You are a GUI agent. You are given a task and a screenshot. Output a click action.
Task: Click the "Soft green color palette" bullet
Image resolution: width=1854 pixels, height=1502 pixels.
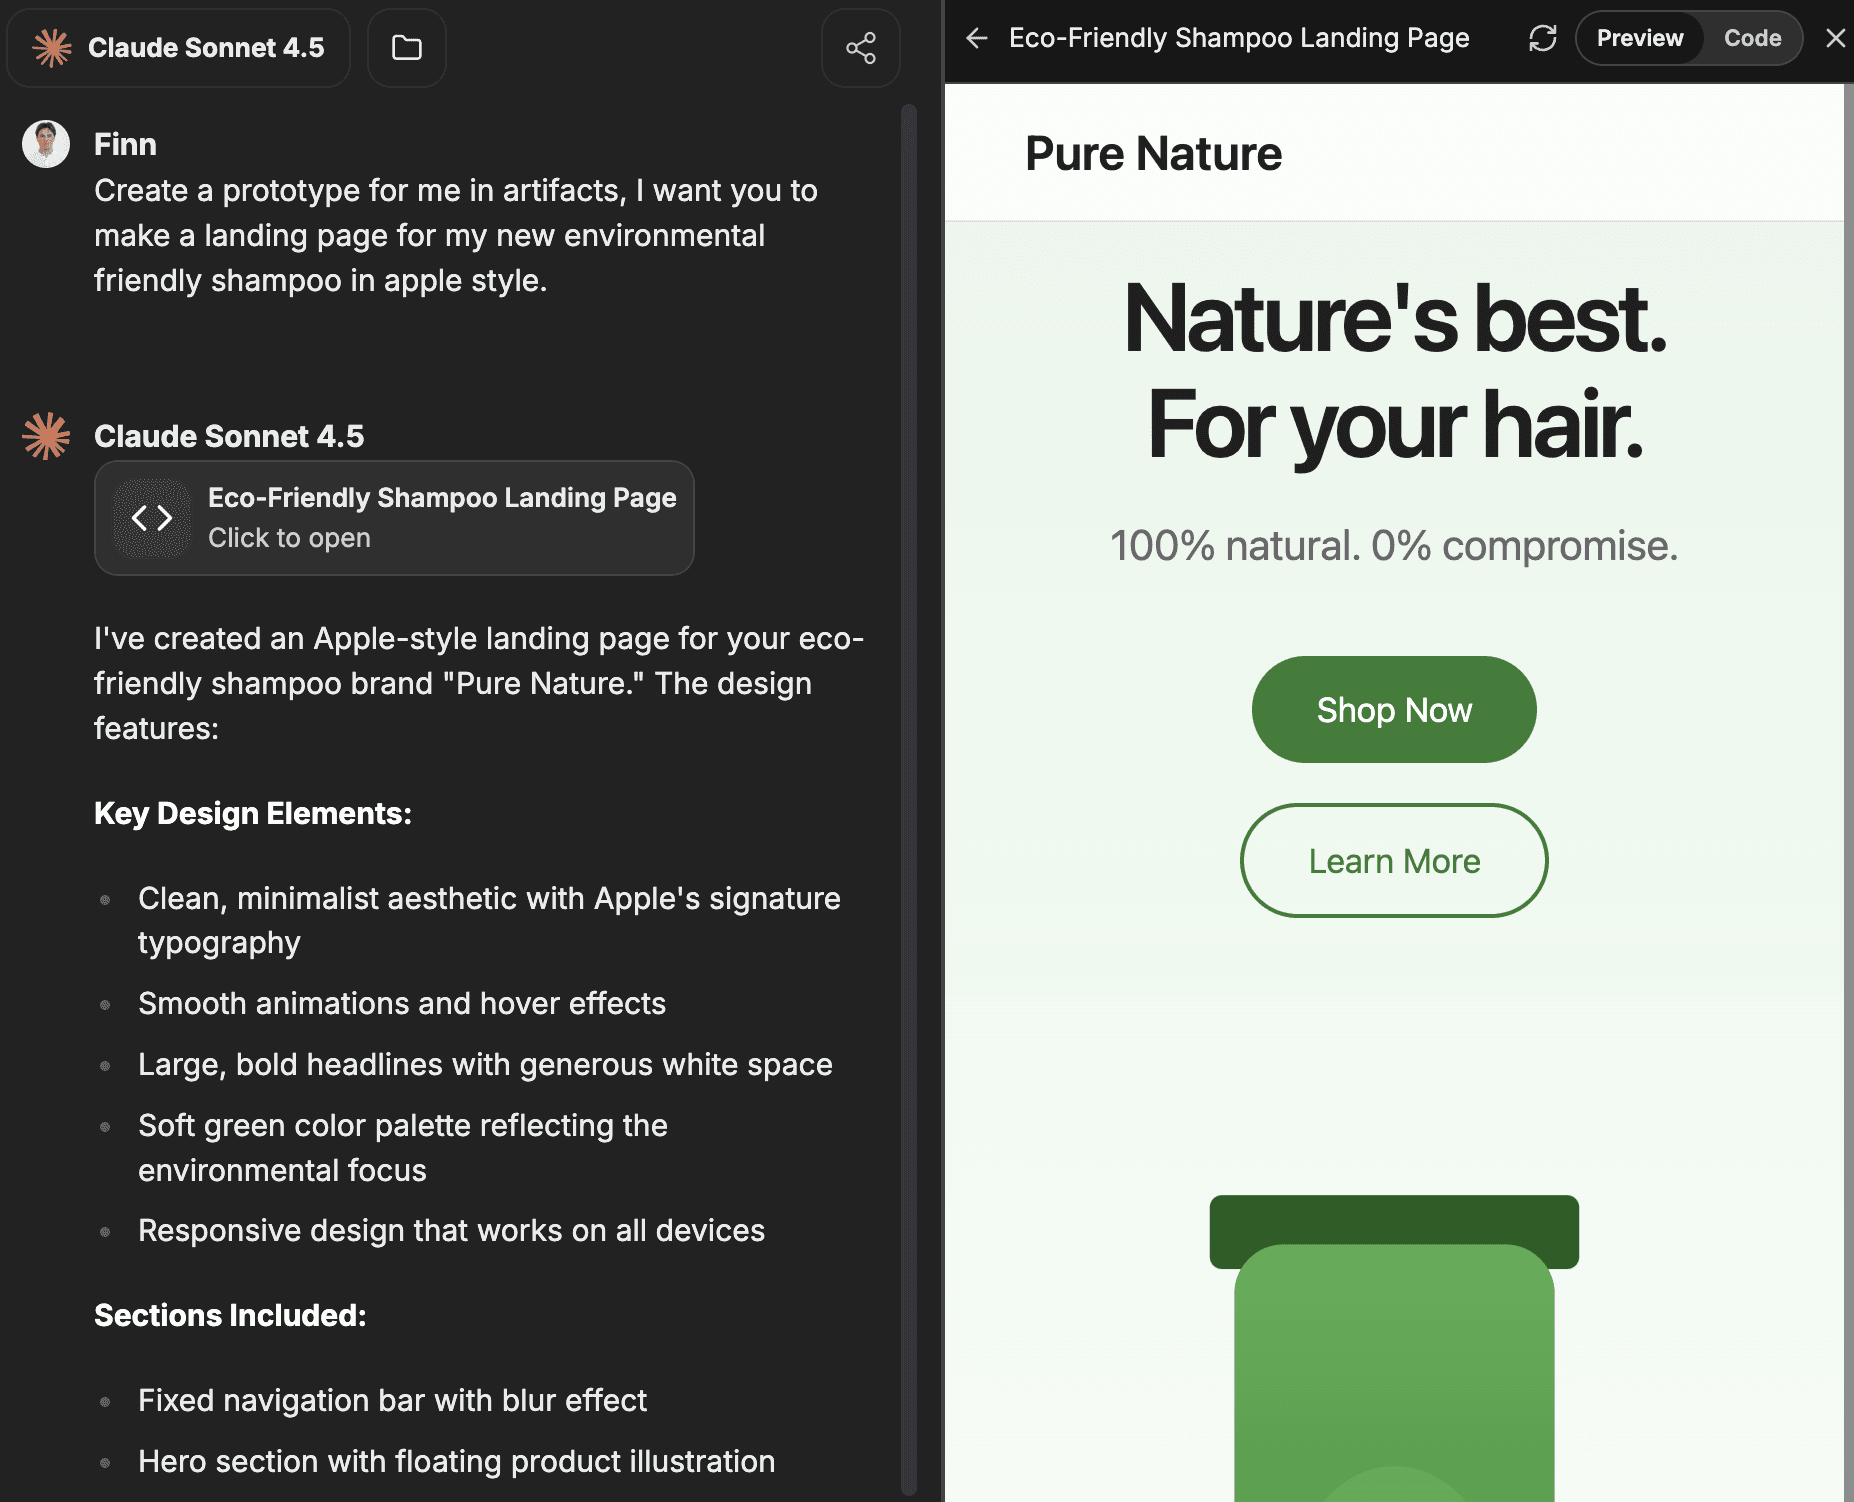403,1148
